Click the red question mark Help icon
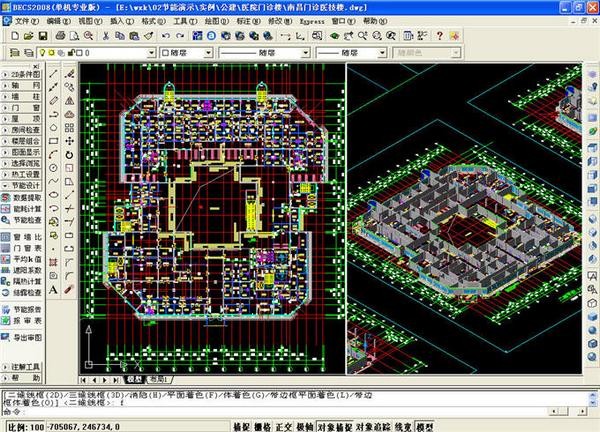 pyautogui.click(x=439, y=36)
